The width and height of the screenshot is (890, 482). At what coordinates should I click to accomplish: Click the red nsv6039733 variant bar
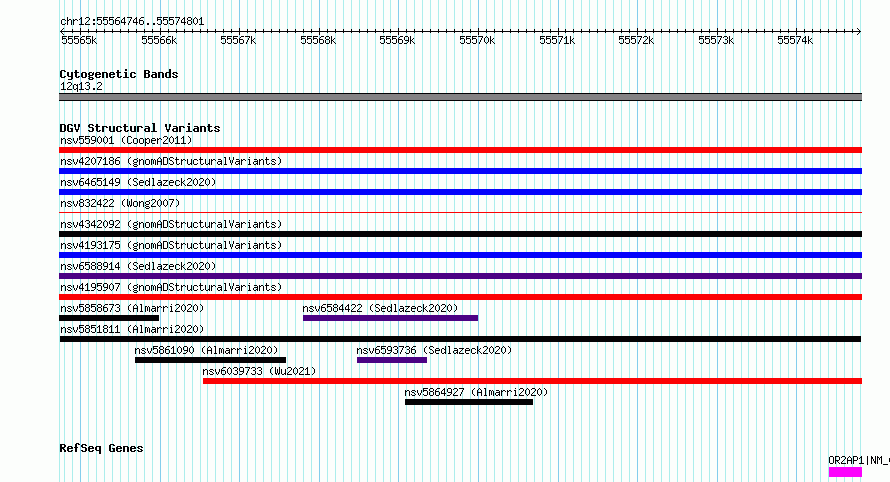(x=532, y=381)
